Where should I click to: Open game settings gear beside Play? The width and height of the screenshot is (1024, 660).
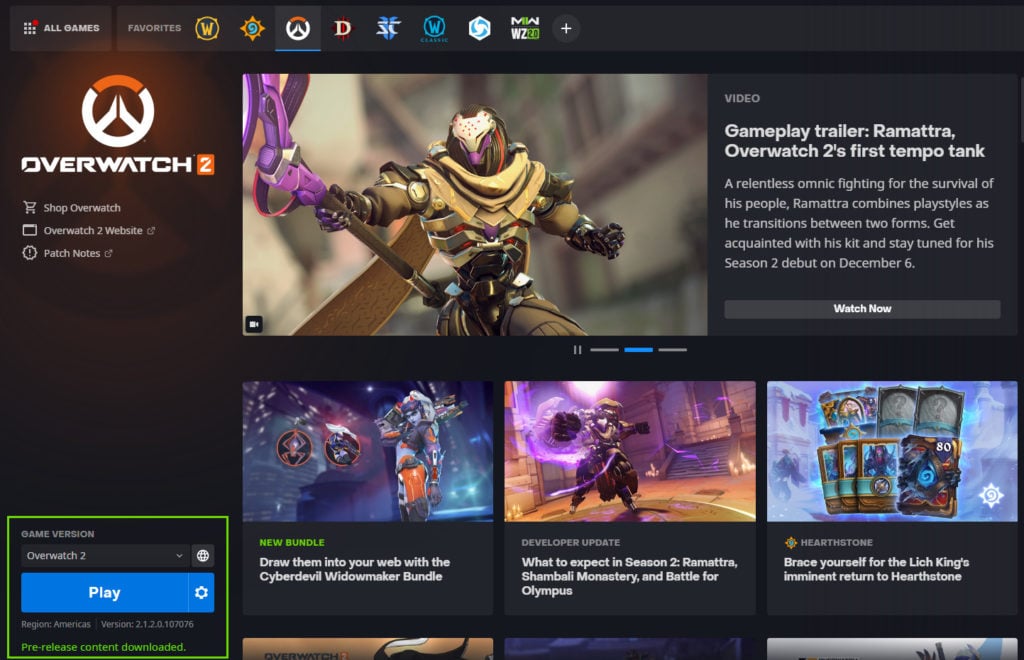201,593
